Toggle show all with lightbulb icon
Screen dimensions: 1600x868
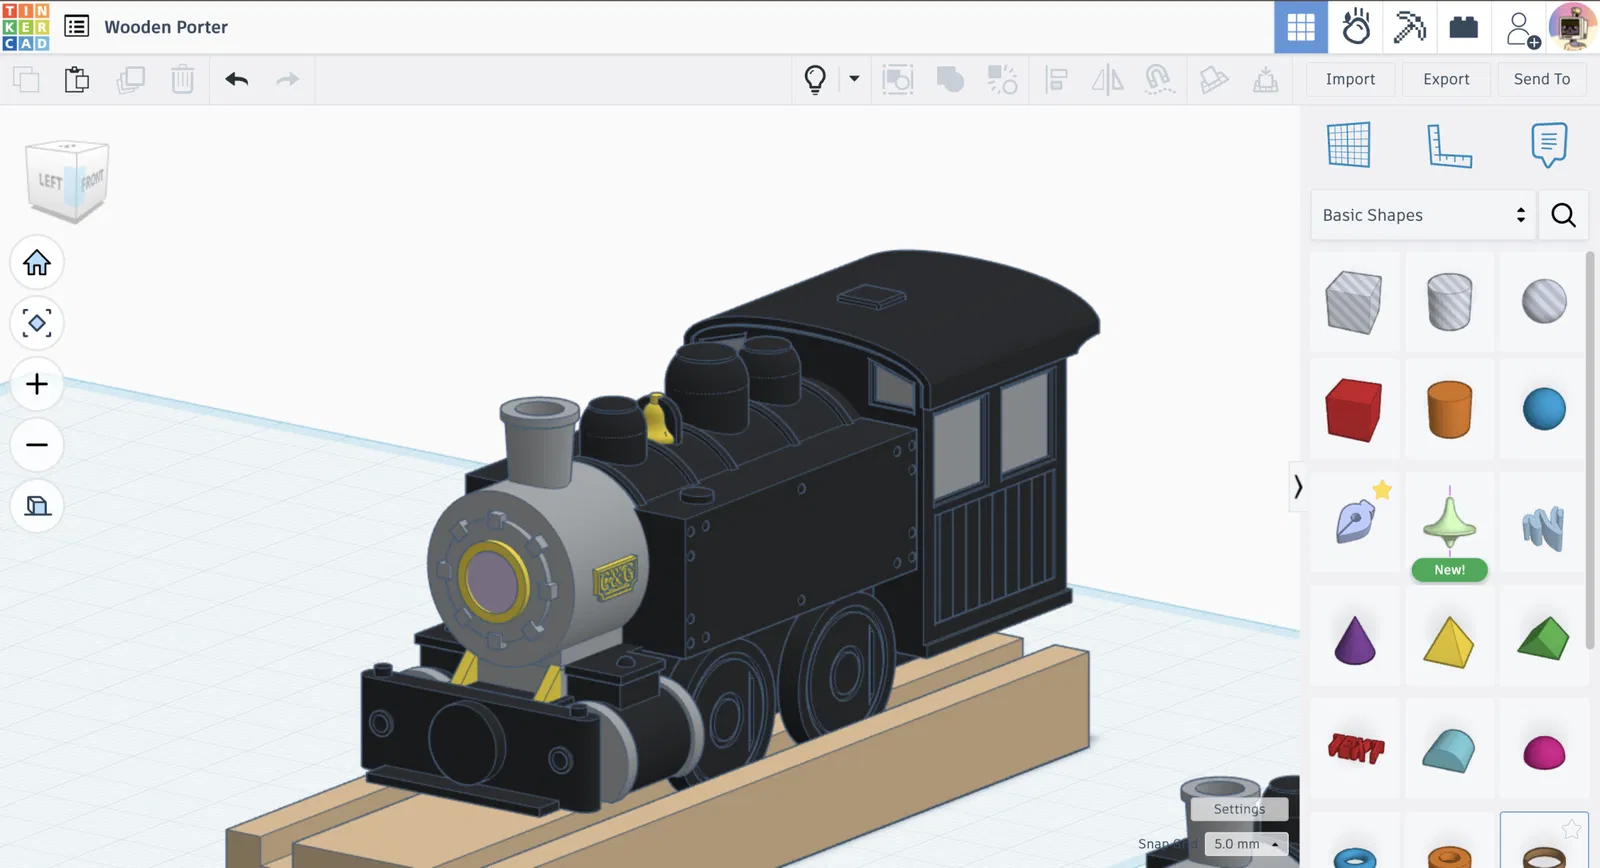[x=815, y=79]
